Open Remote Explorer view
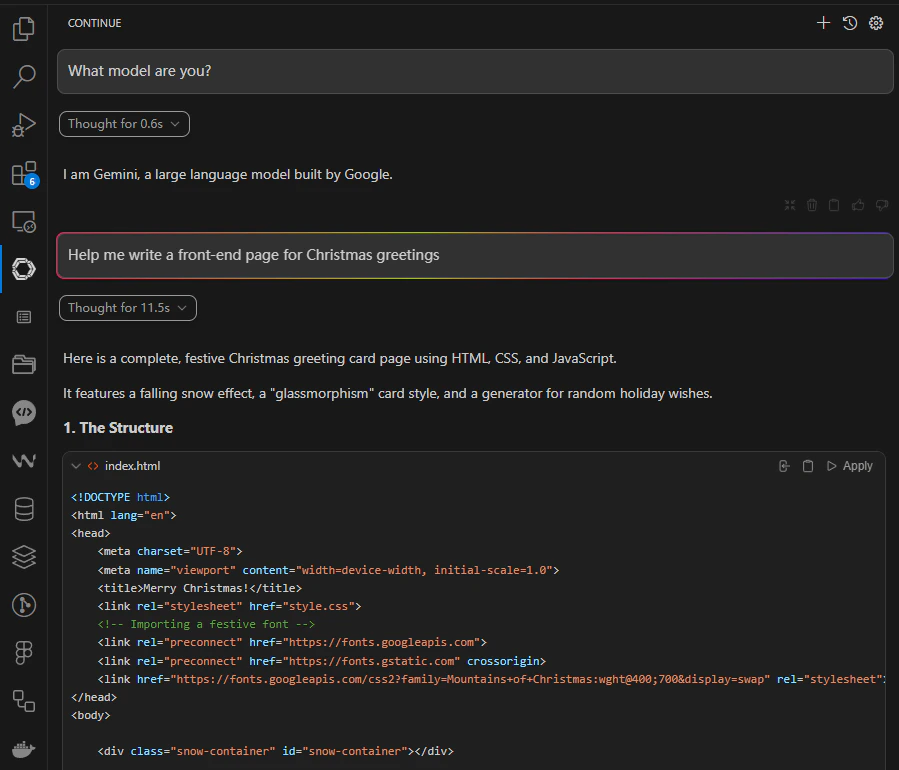The width and height of the screenshot is (899, 770). click(x=24, y=221)
